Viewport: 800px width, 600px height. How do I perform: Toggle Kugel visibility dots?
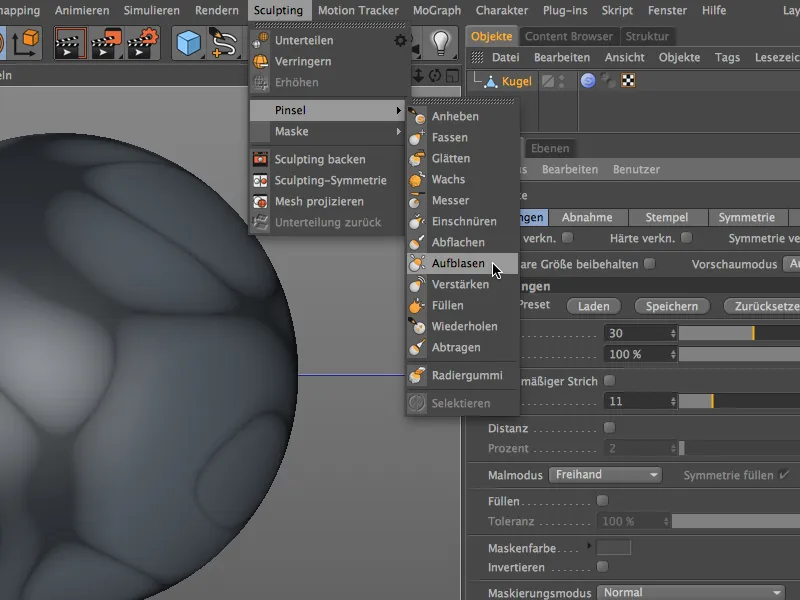click(562, 81)
